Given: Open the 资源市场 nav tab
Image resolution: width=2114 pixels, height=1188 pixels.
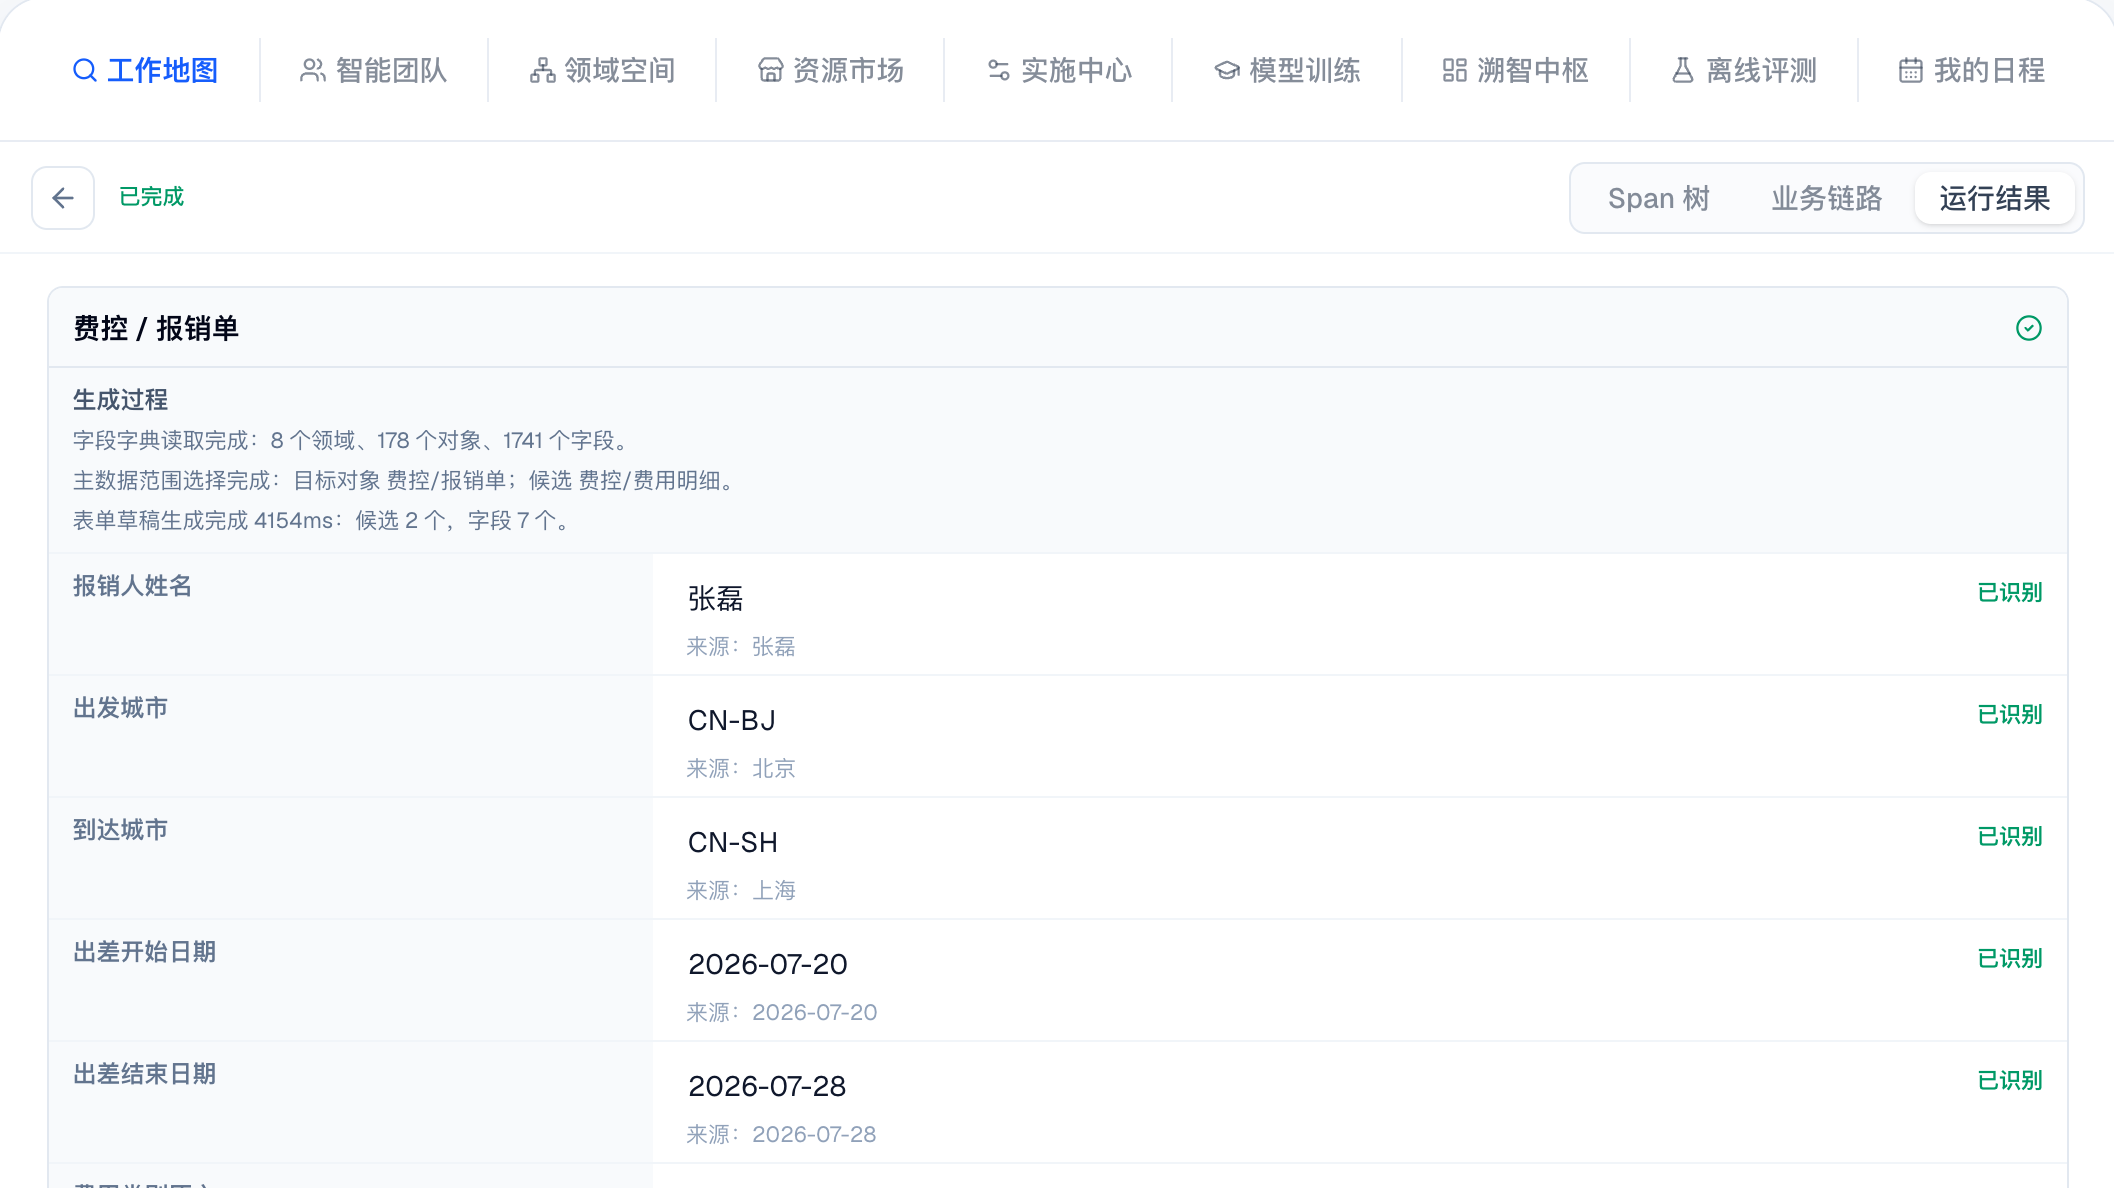Looking at the screenshot, I should 830,70.
